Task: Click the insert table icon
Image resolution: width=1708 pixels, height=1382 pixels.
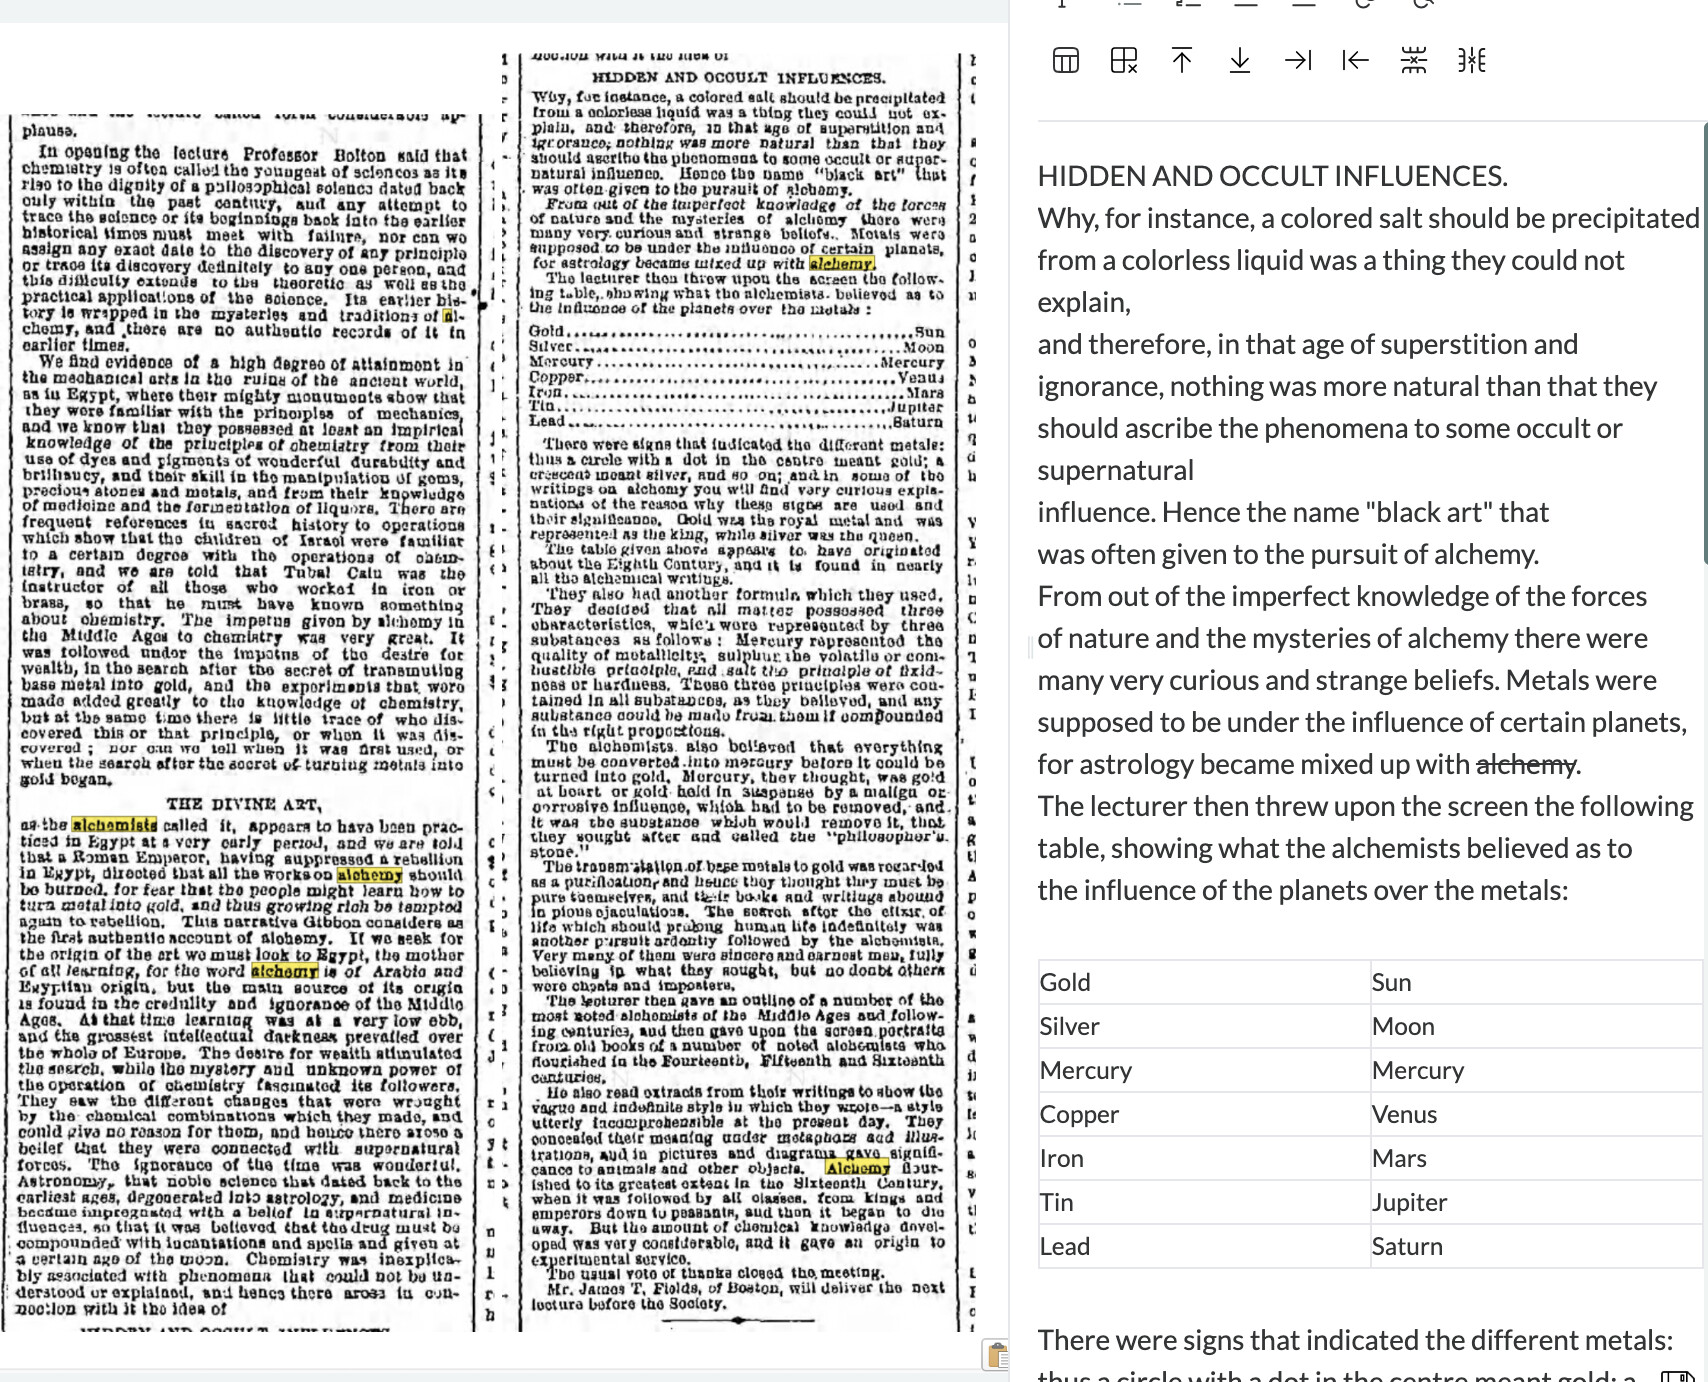Action: (1066, 61)
